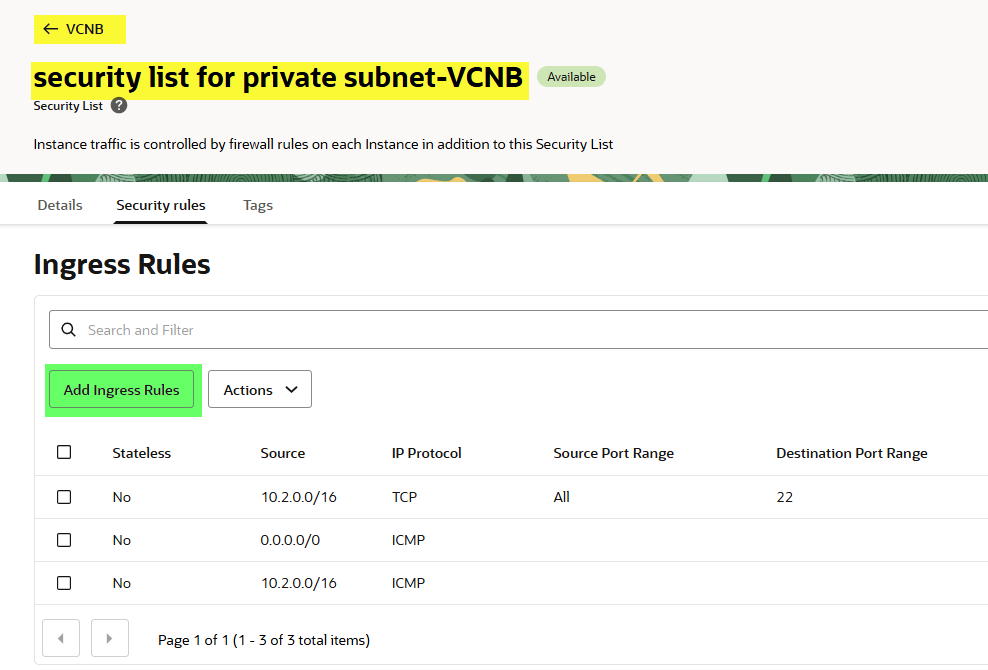Screen dimensions: 988x670
Task: Select the 0.0.0.0/0 ICMP rule checkbox
Action: coord(64,540)
